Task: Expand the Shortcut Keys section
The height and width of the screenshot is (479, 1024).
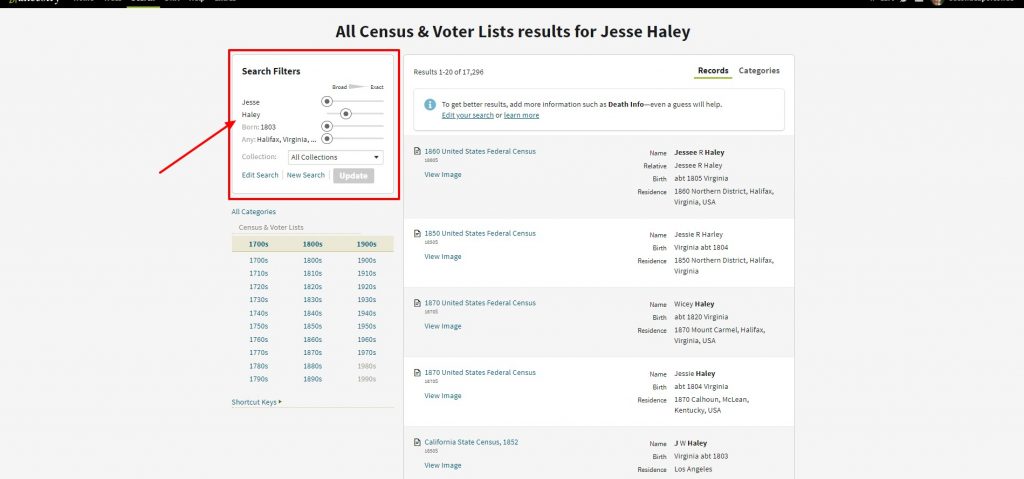Action: click(255, 402)
